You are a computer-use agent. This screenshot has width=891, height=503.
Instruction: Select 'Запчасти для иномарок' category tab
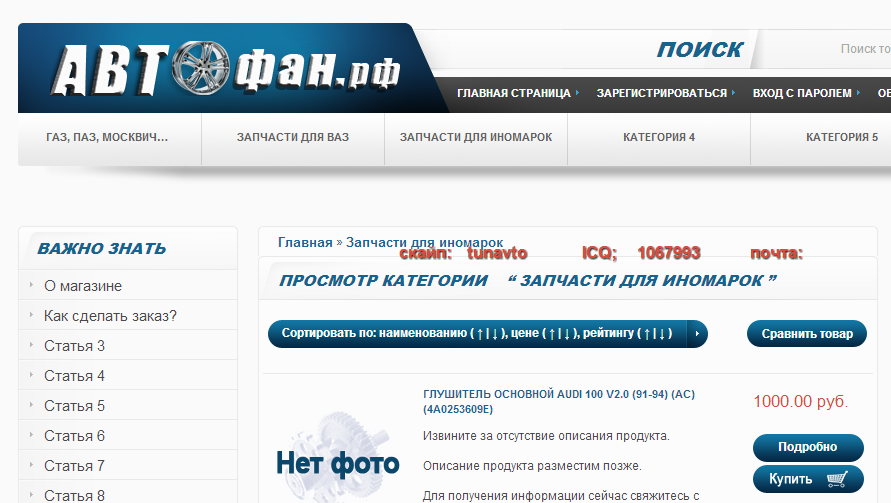[x=475, y=138]
